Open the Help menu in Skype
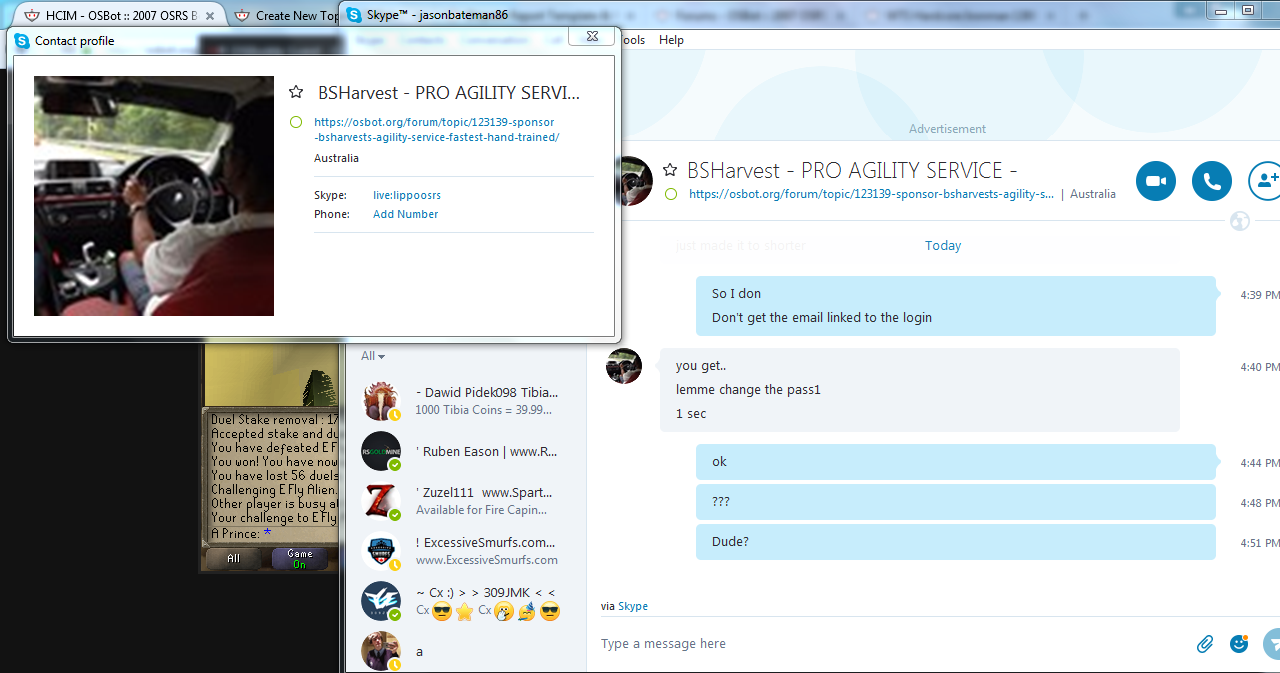 (672, 40)
